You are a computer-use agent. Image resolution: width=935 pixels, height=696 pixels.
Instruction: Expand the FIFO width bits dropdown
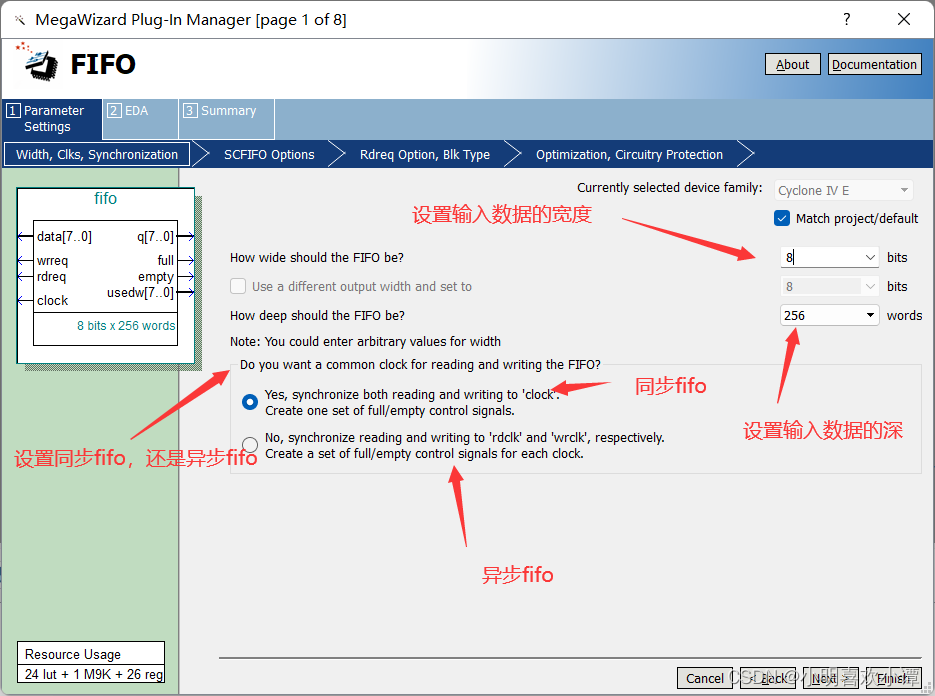pyautogui.click(x=871, y=257)
